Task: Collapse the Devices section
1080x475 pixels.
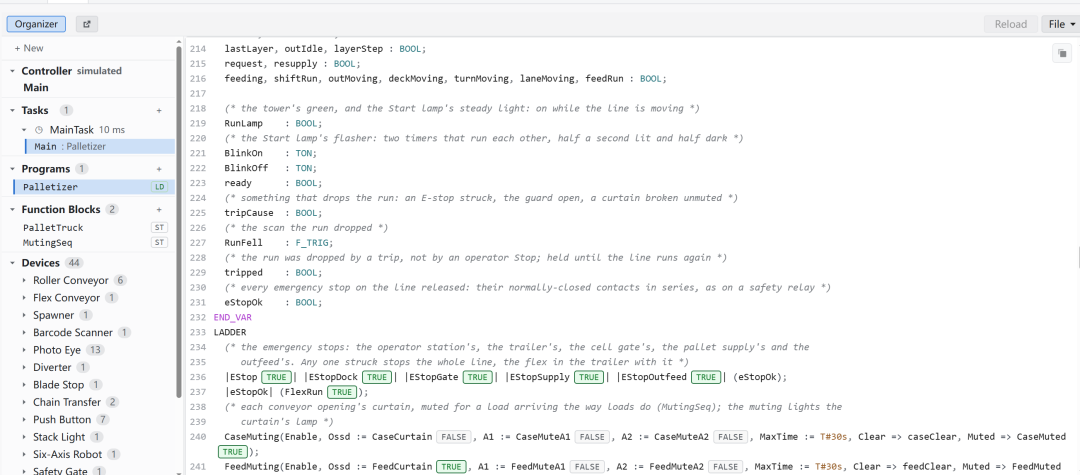Action: pos(12,263)
